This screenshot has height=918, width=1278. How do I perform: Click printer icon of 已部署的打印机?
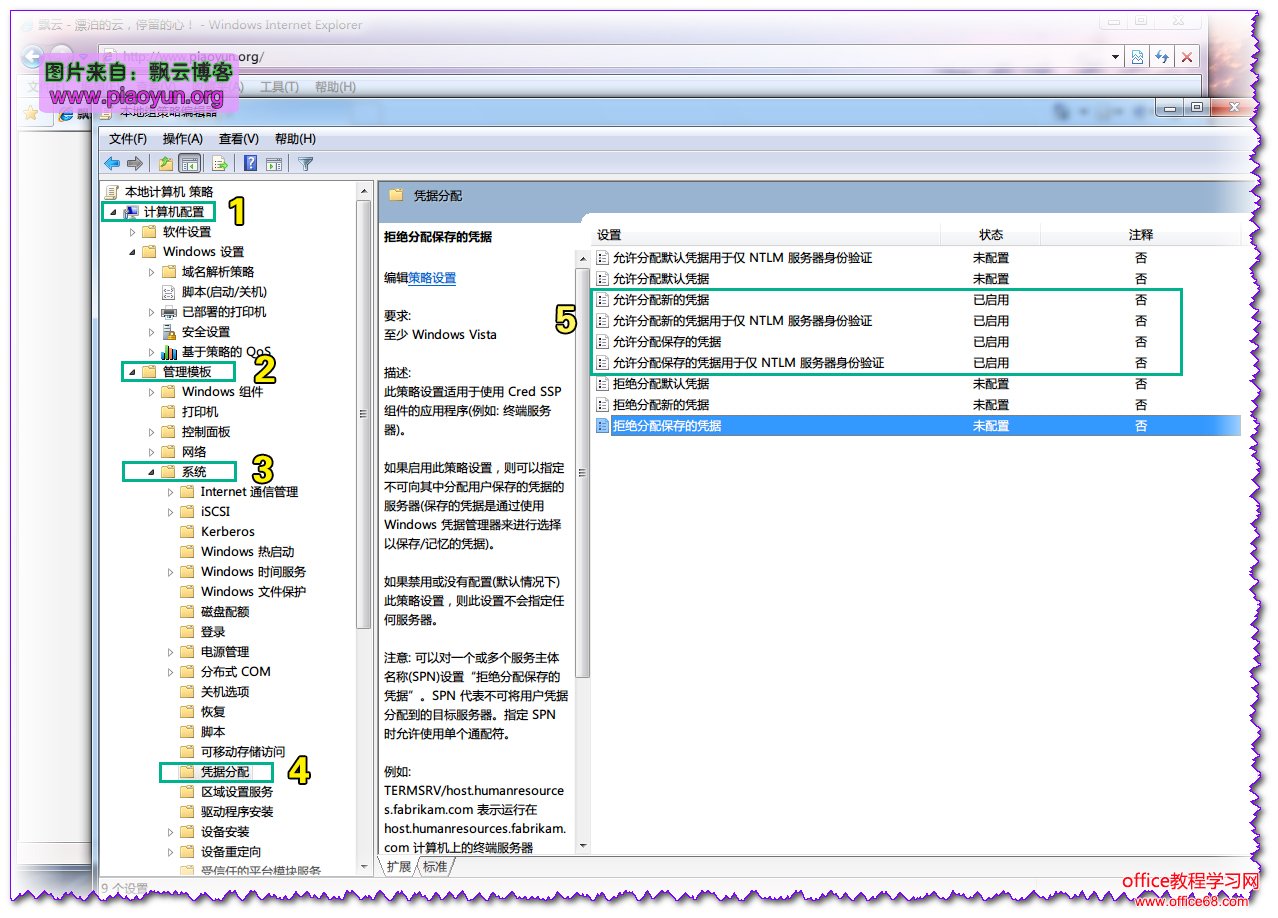click(x=168, y=312)
